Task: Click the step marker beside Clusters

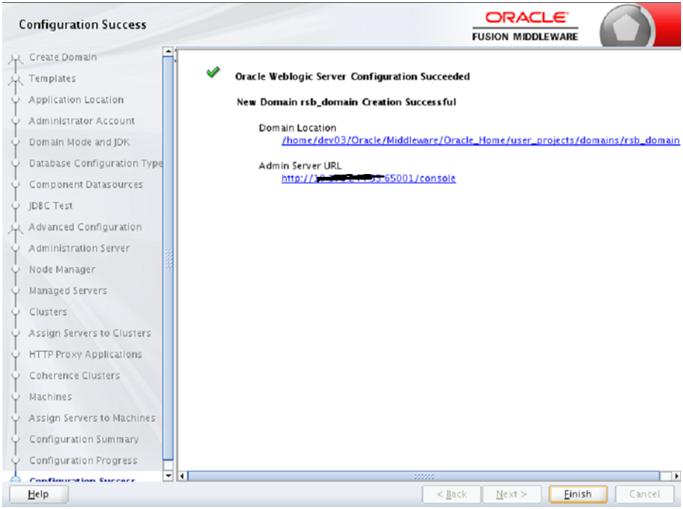Action: coord(16,312)
